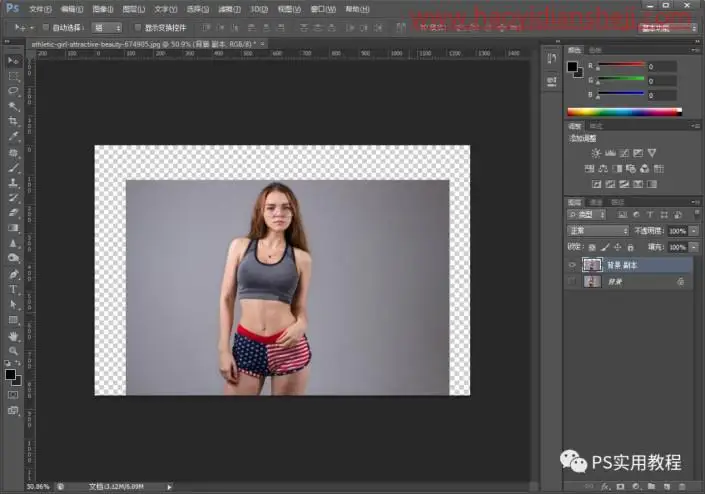Toggle Quick Mask mode icon
This screenshot has width=705, height=494.
[13, 395]
